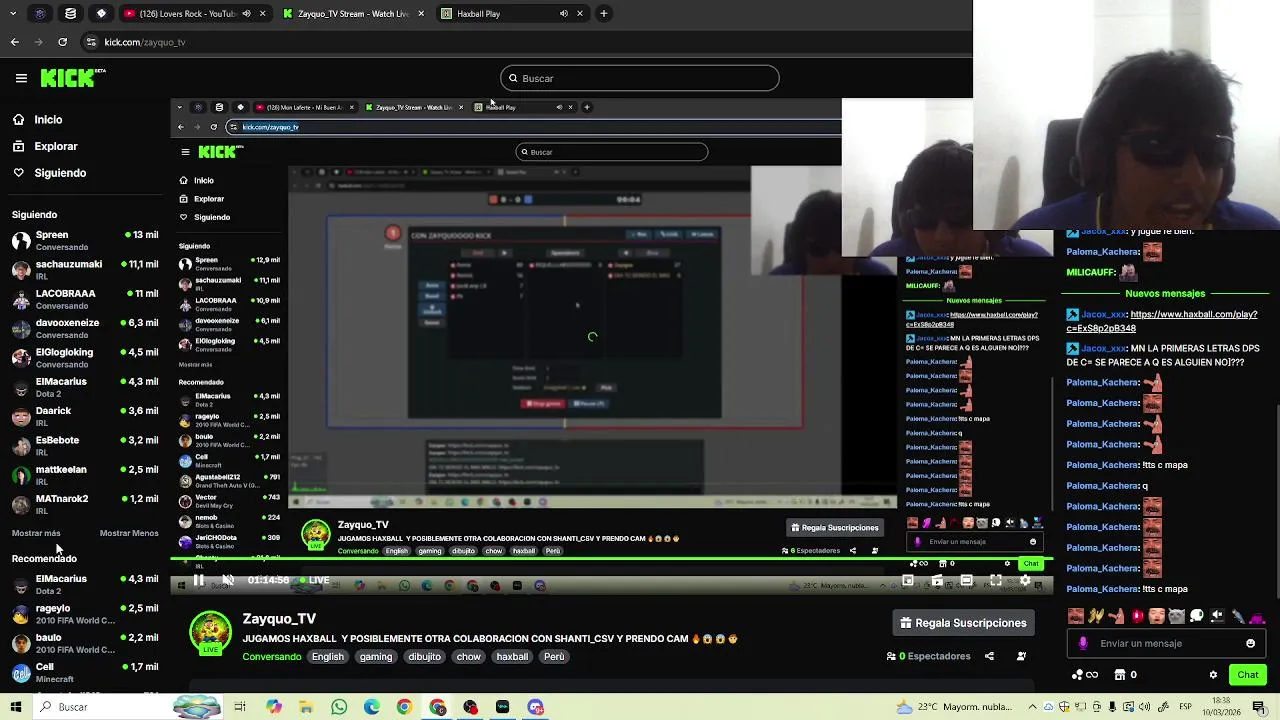Open recommended channel rageylo
Image resolution: width=1280 pixels, height=720 pixels.
[x=85, y=613]
